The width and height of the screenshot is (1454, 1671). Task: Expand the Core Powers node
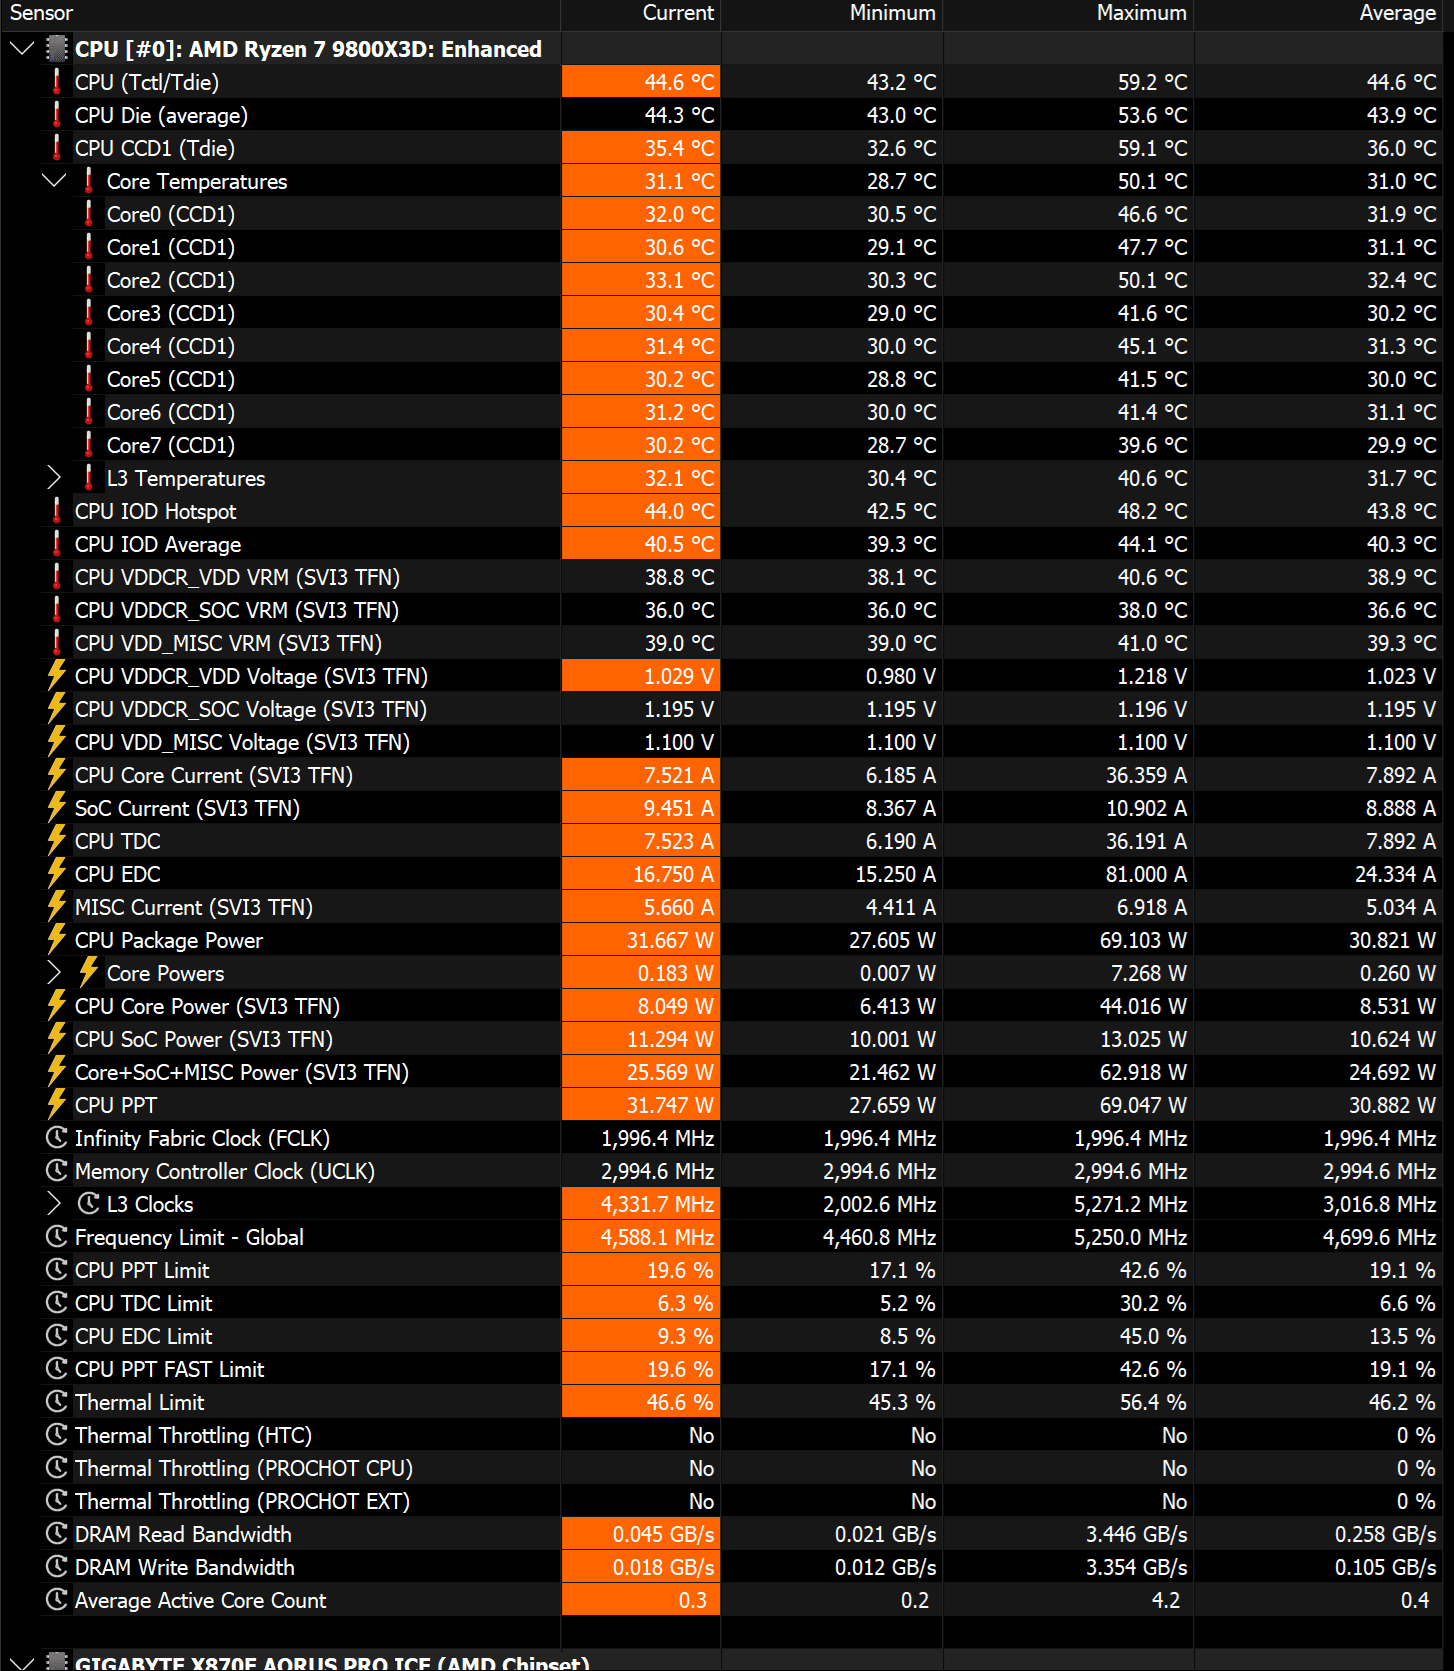coord(54,973)
